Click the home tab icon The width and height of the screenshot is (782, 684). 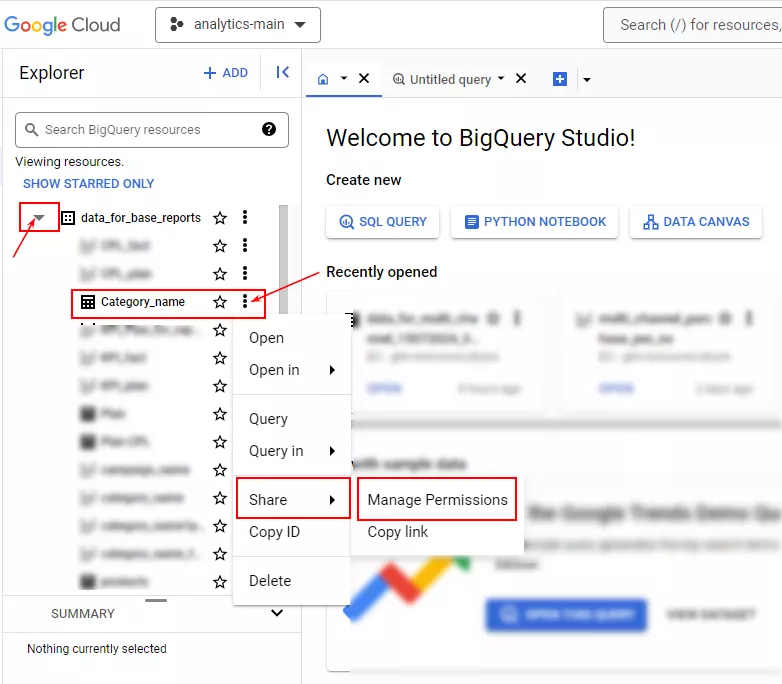[x=323, y=79]
